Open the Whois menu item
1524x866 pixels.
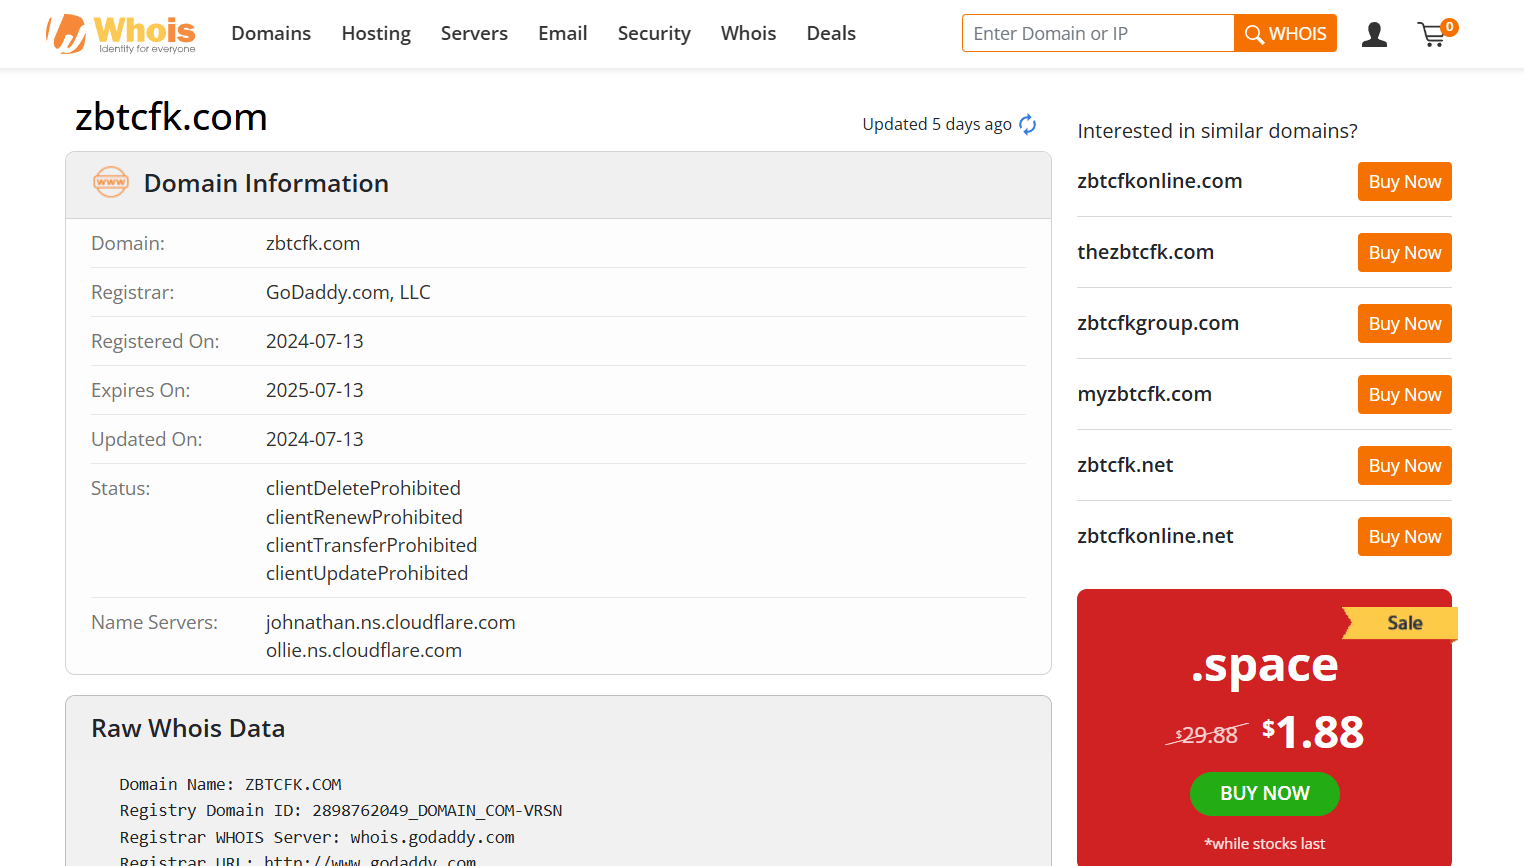tap(748, 33)
